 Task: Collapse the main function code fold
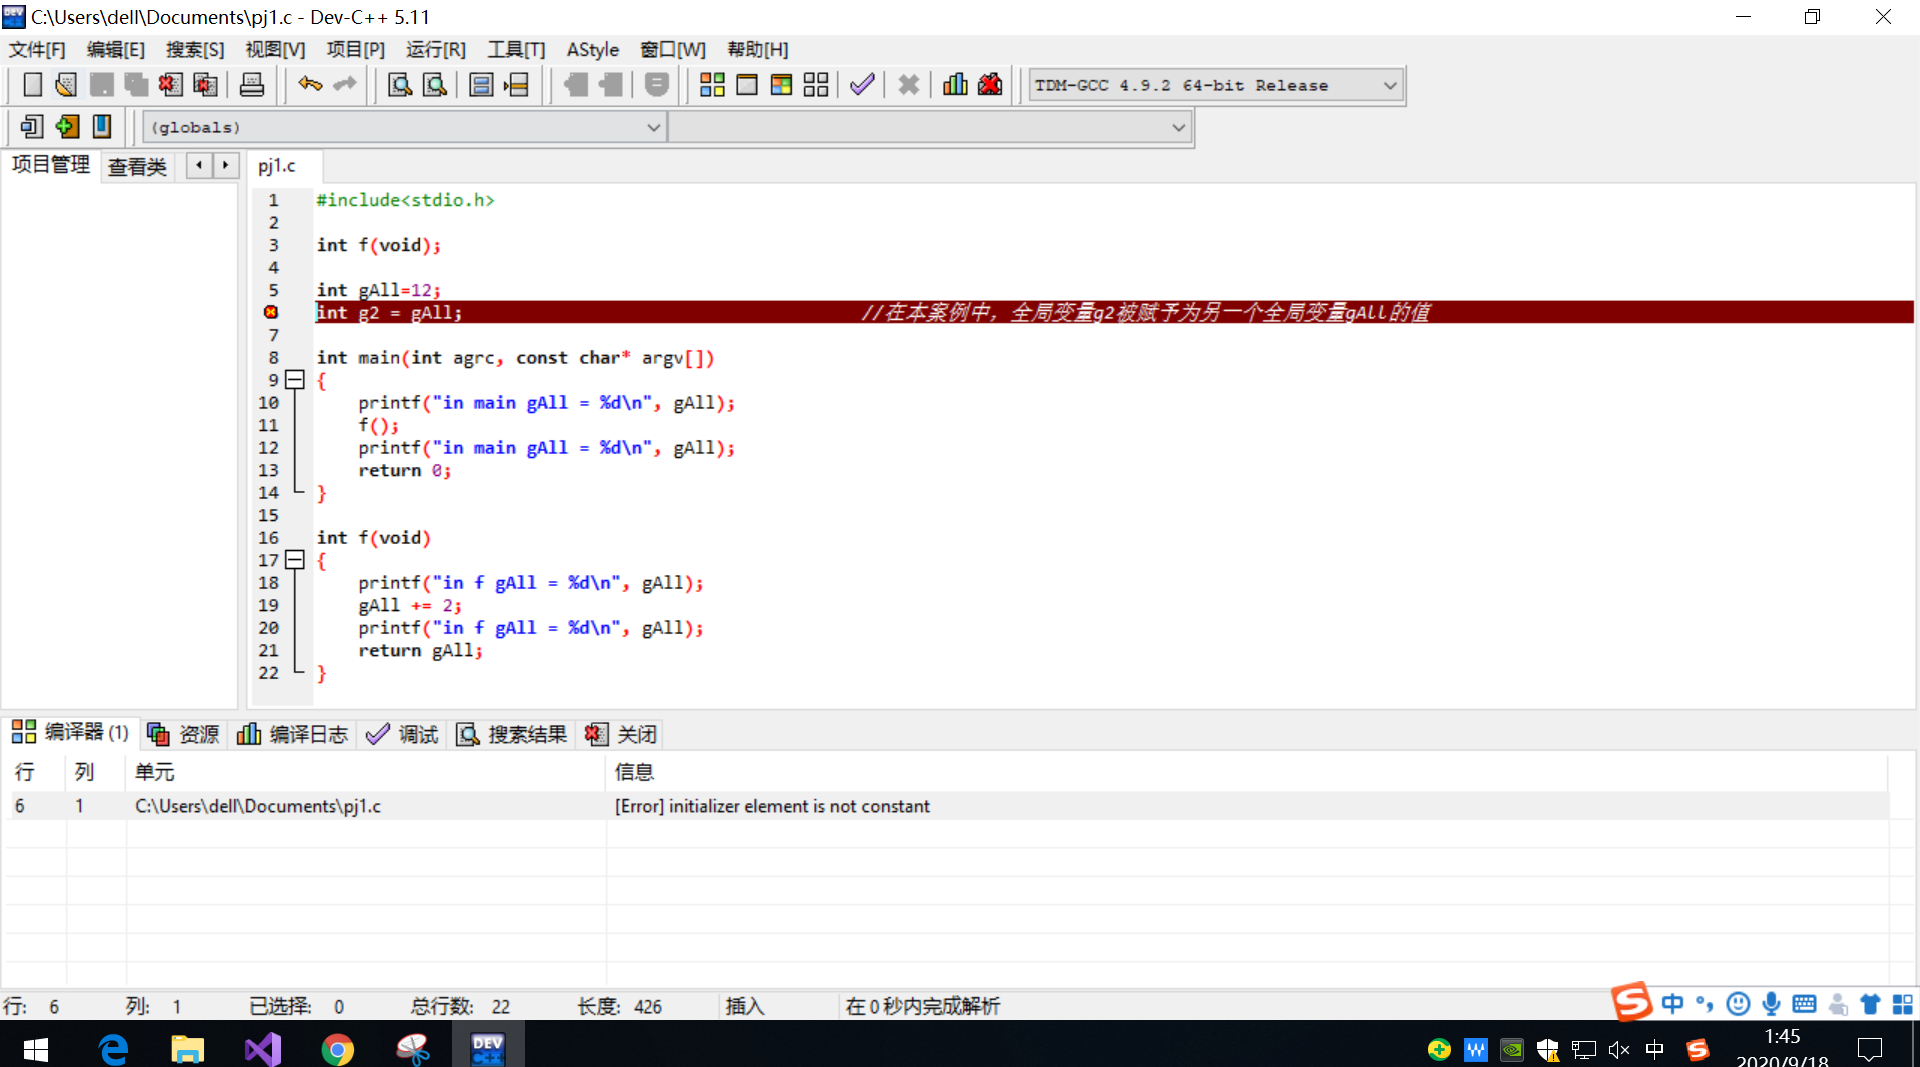tap(295, 380)
